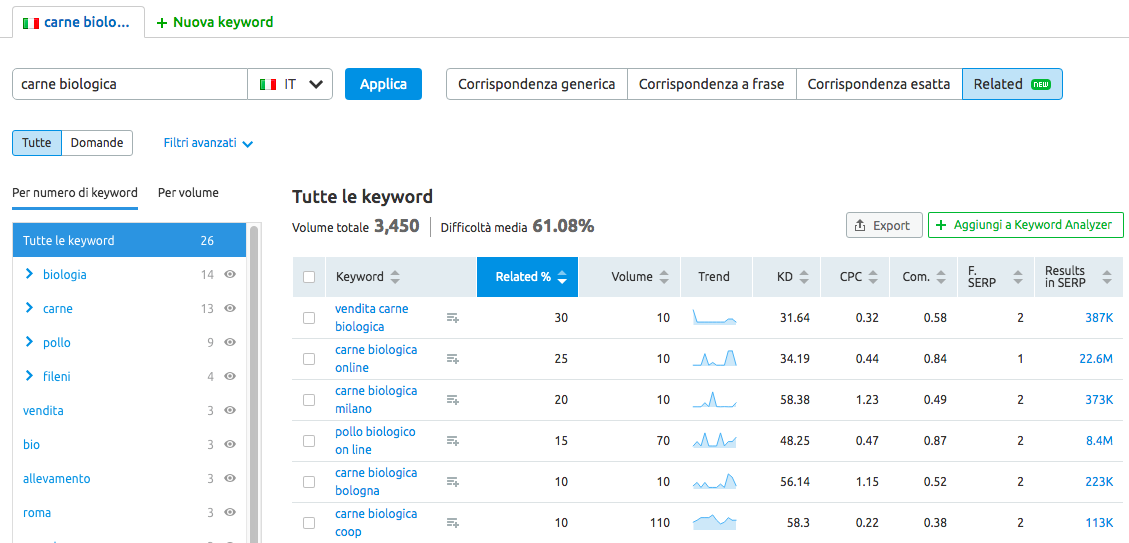Open the 387K results in SERP link
This screenshot has height=543, width=1129.
1099,318
